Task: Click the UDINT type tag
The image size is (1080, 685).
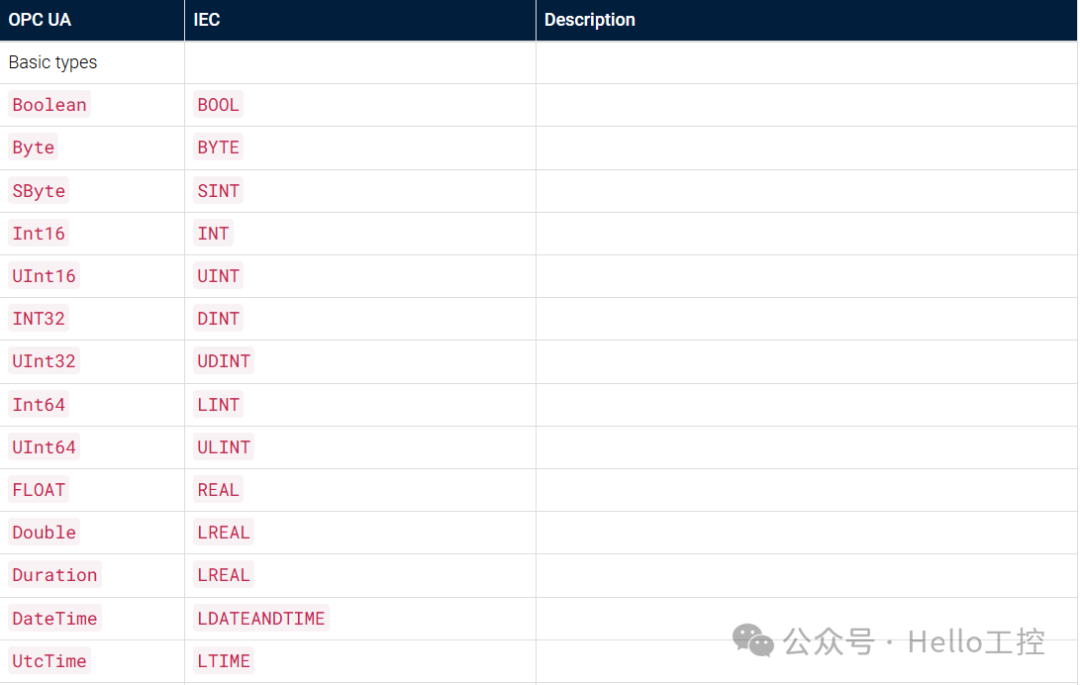Action: (224, 361)
